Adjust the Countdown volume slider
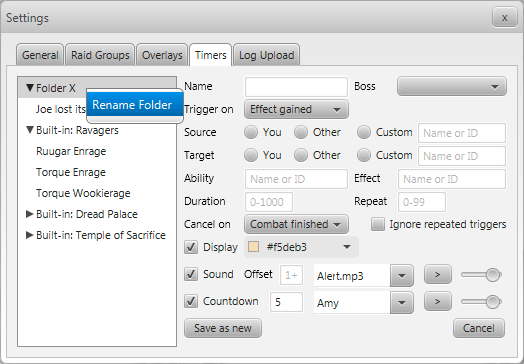The width and height of the screenshot is (524, 364). tap(481, 302)
